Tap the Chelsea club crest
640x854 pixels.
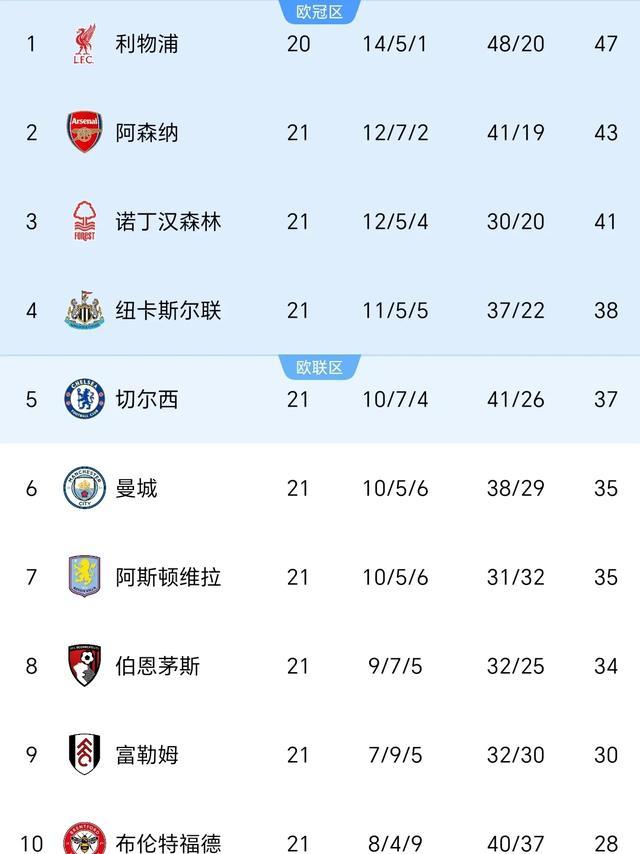[84, 399]
